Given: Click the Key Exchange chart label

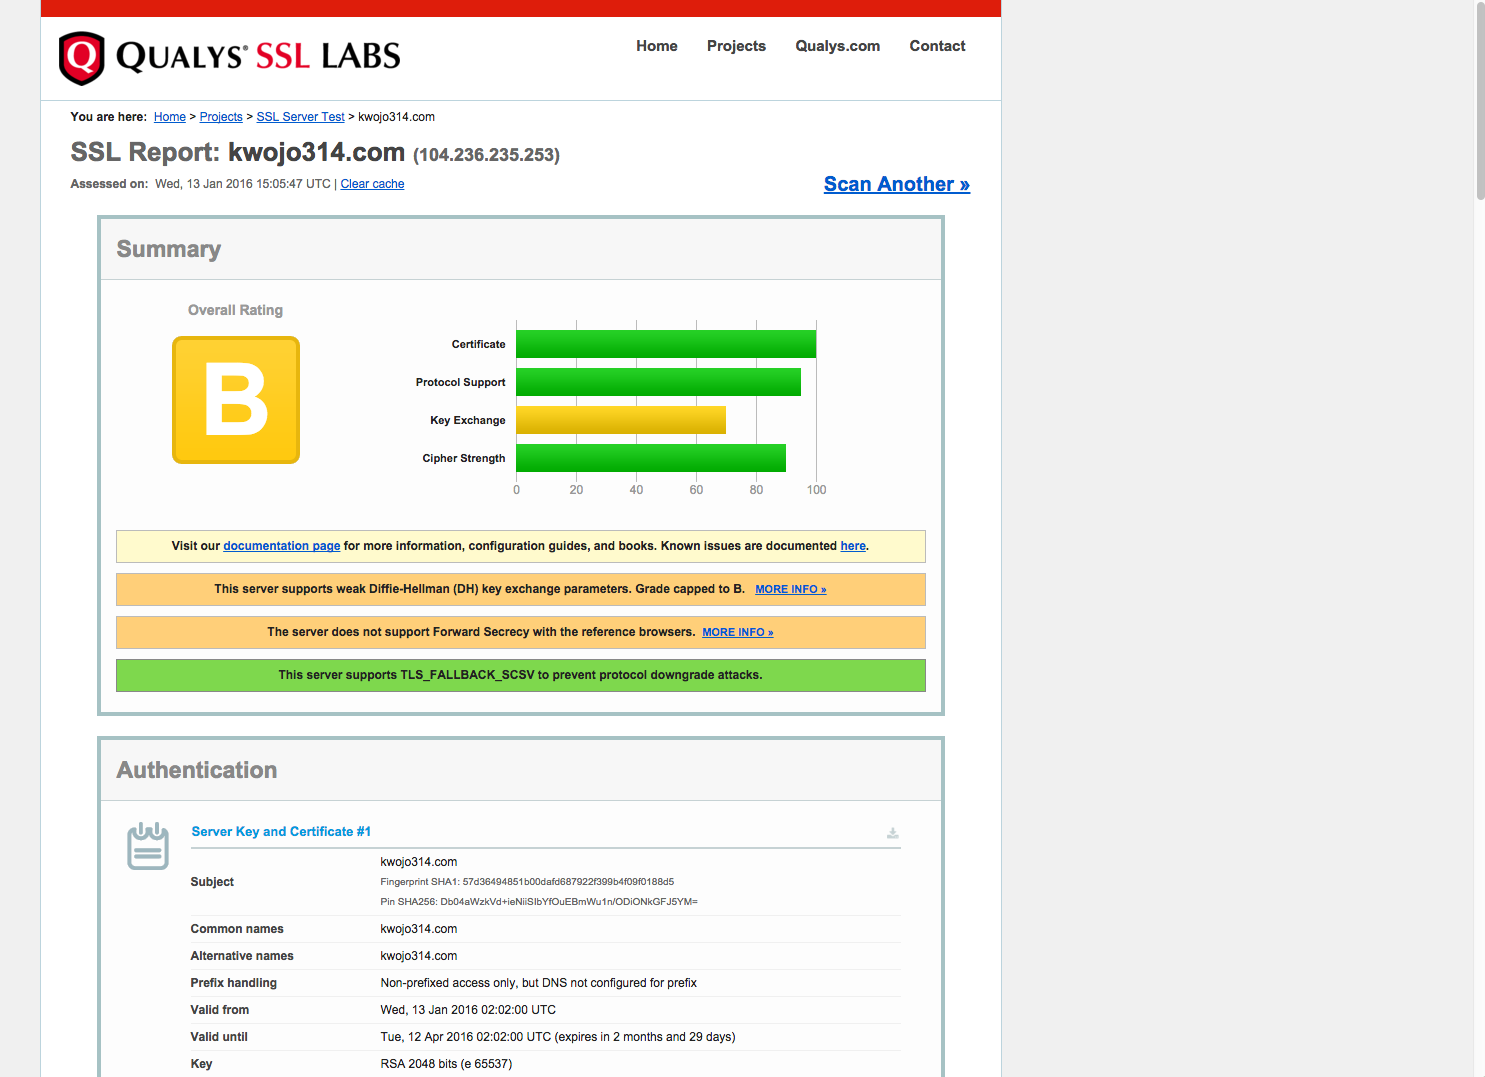Looking at the screenshot, I should click(x=468, y=420).
